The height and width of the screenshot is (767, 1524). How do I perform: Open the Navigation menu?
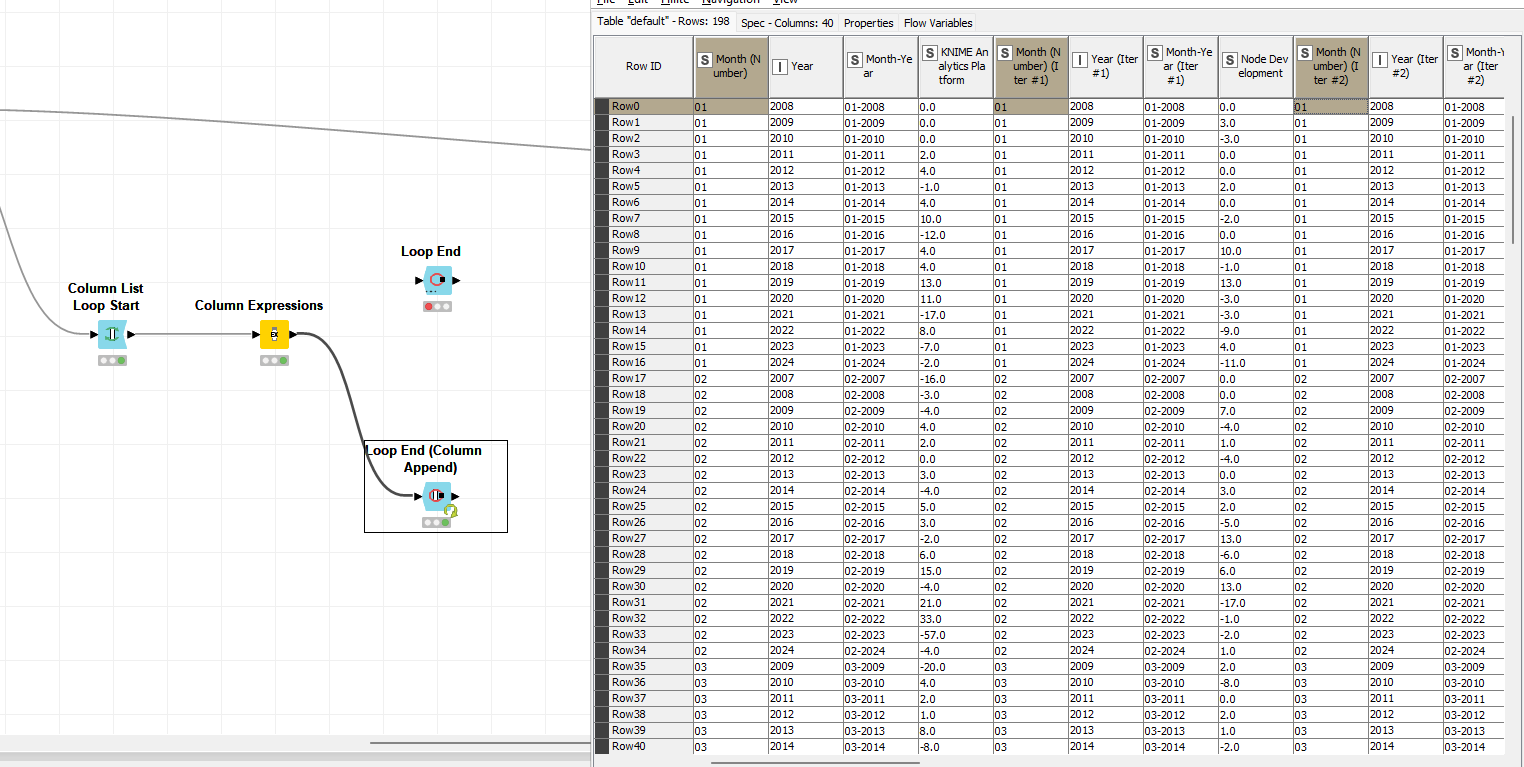[731, 3]
